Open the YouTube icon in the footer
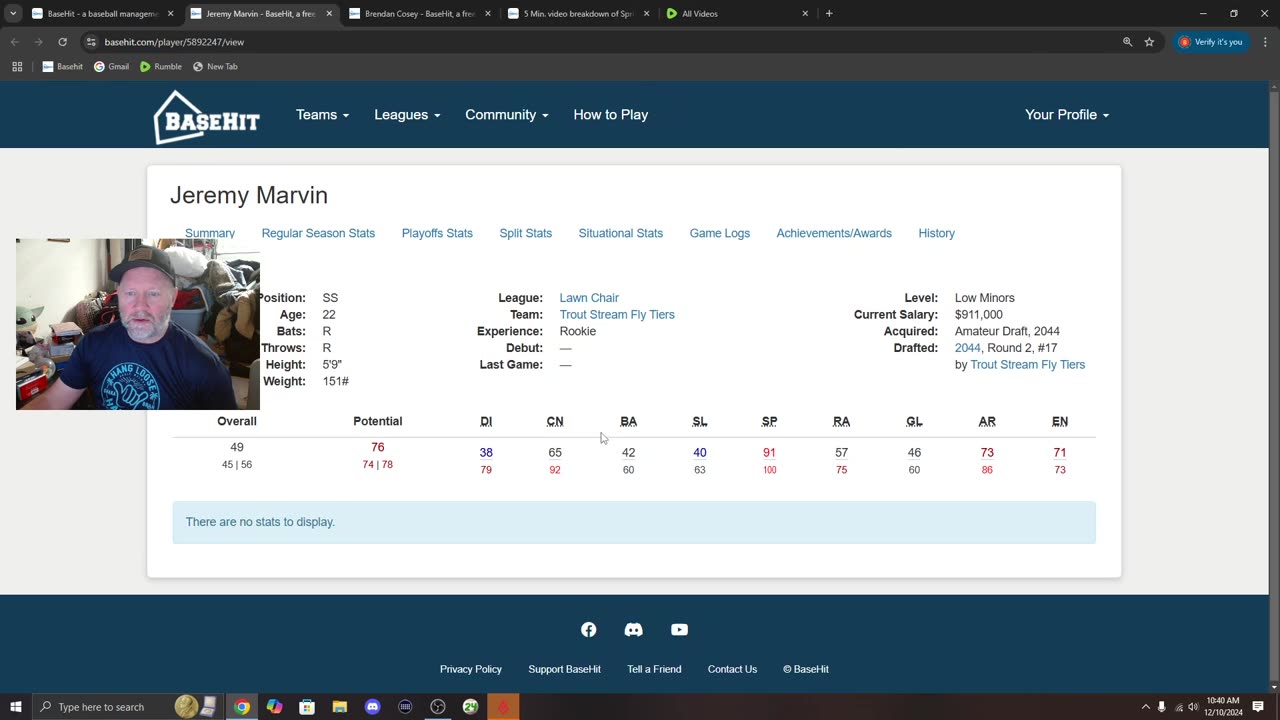This screenshot has height=720, width=1280. pyautogui.click(x=679, y=629)
